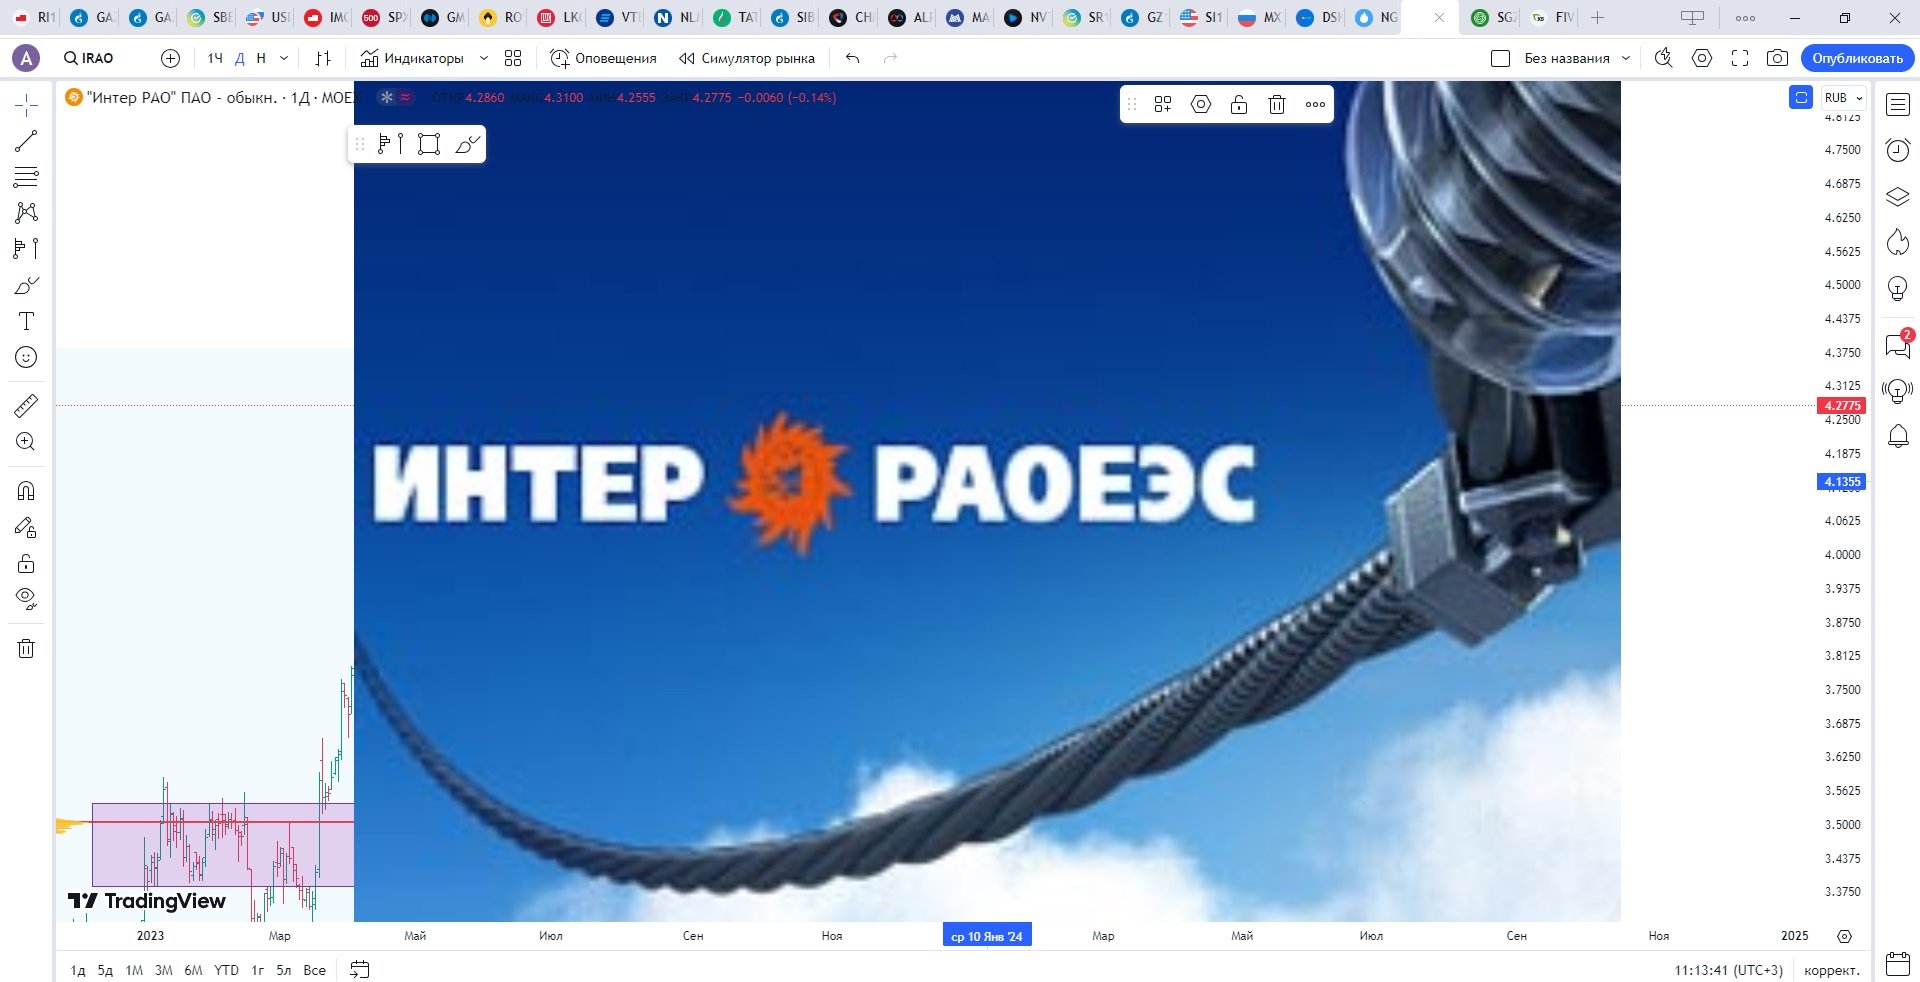The image size is (1920, 982).
Task: Expand favorite indicators dropdown arrow
Action: coord(484,58)
